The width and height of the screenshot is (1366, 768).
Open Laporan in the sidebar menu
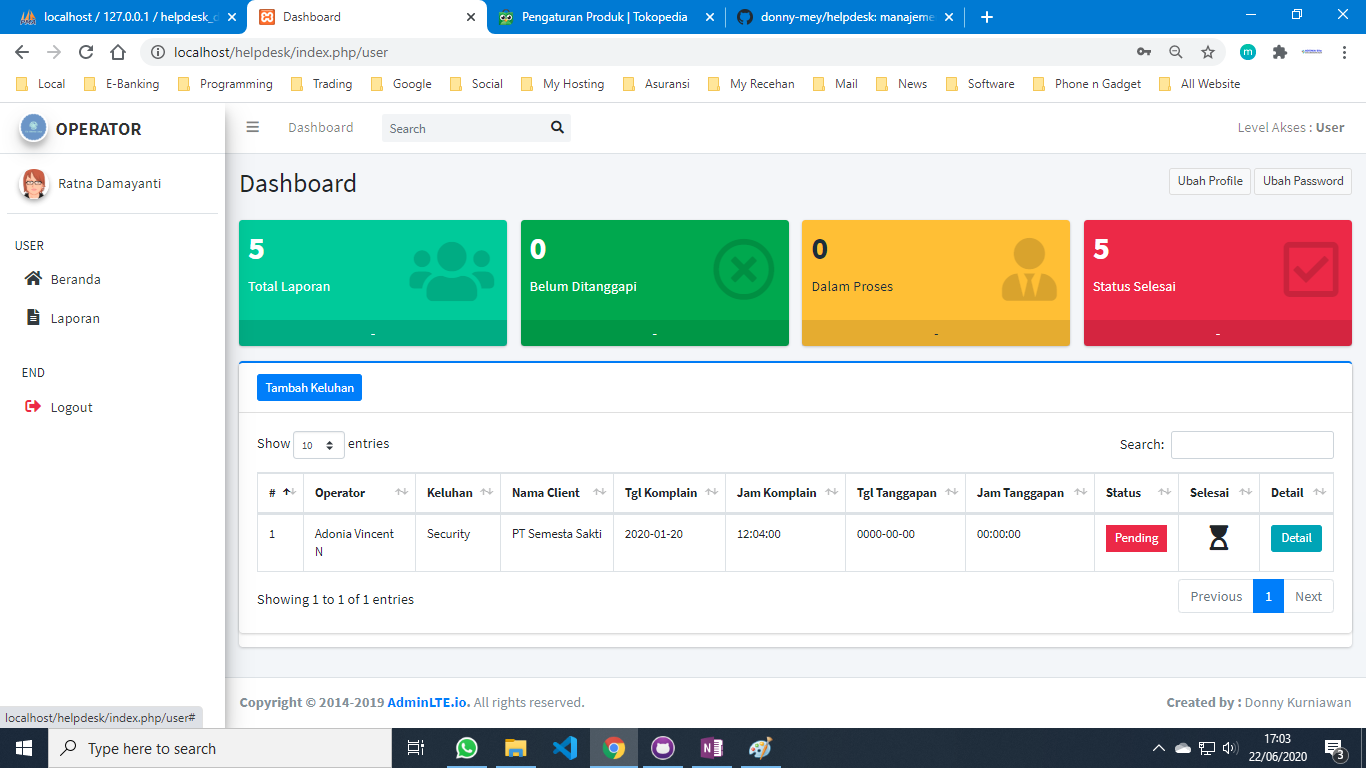[x=75, y=318]
